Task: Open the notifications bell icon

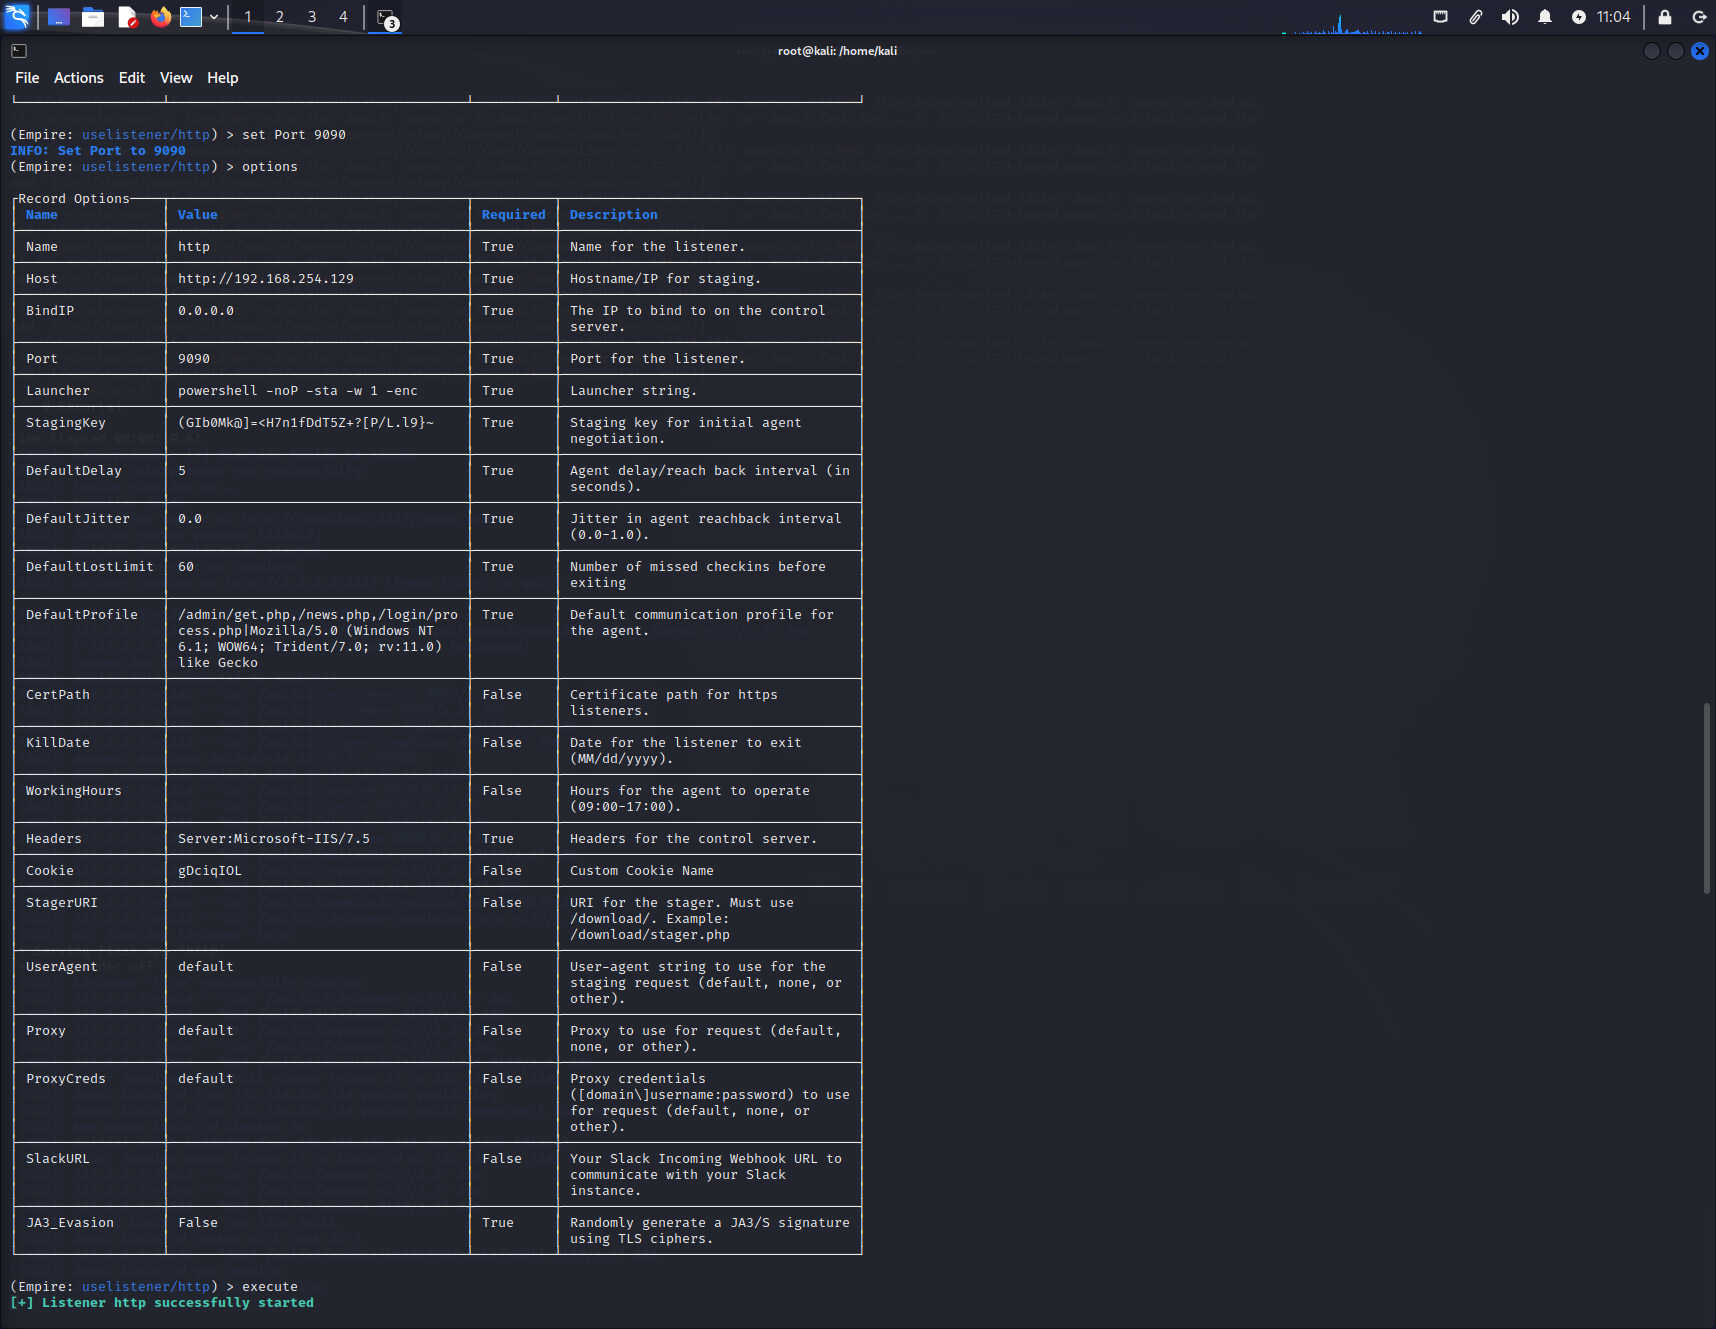Action: point(1545,17)
